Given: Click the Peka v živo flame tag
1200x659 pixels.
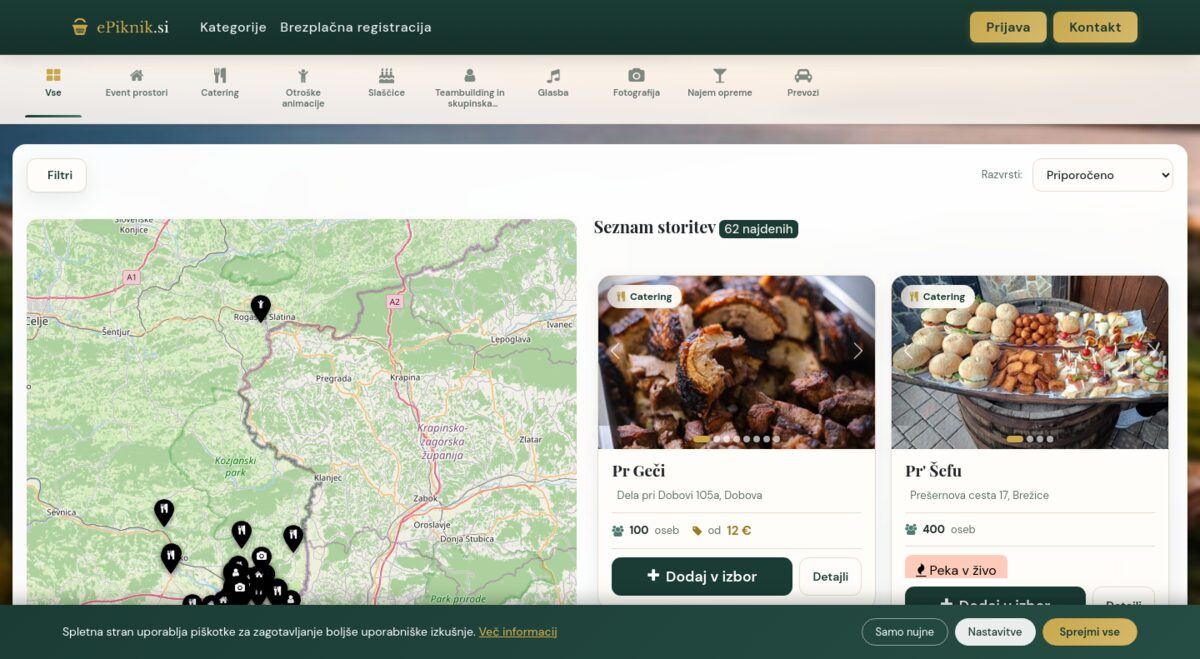Looking at the screenshot, I should click(956, 570).
